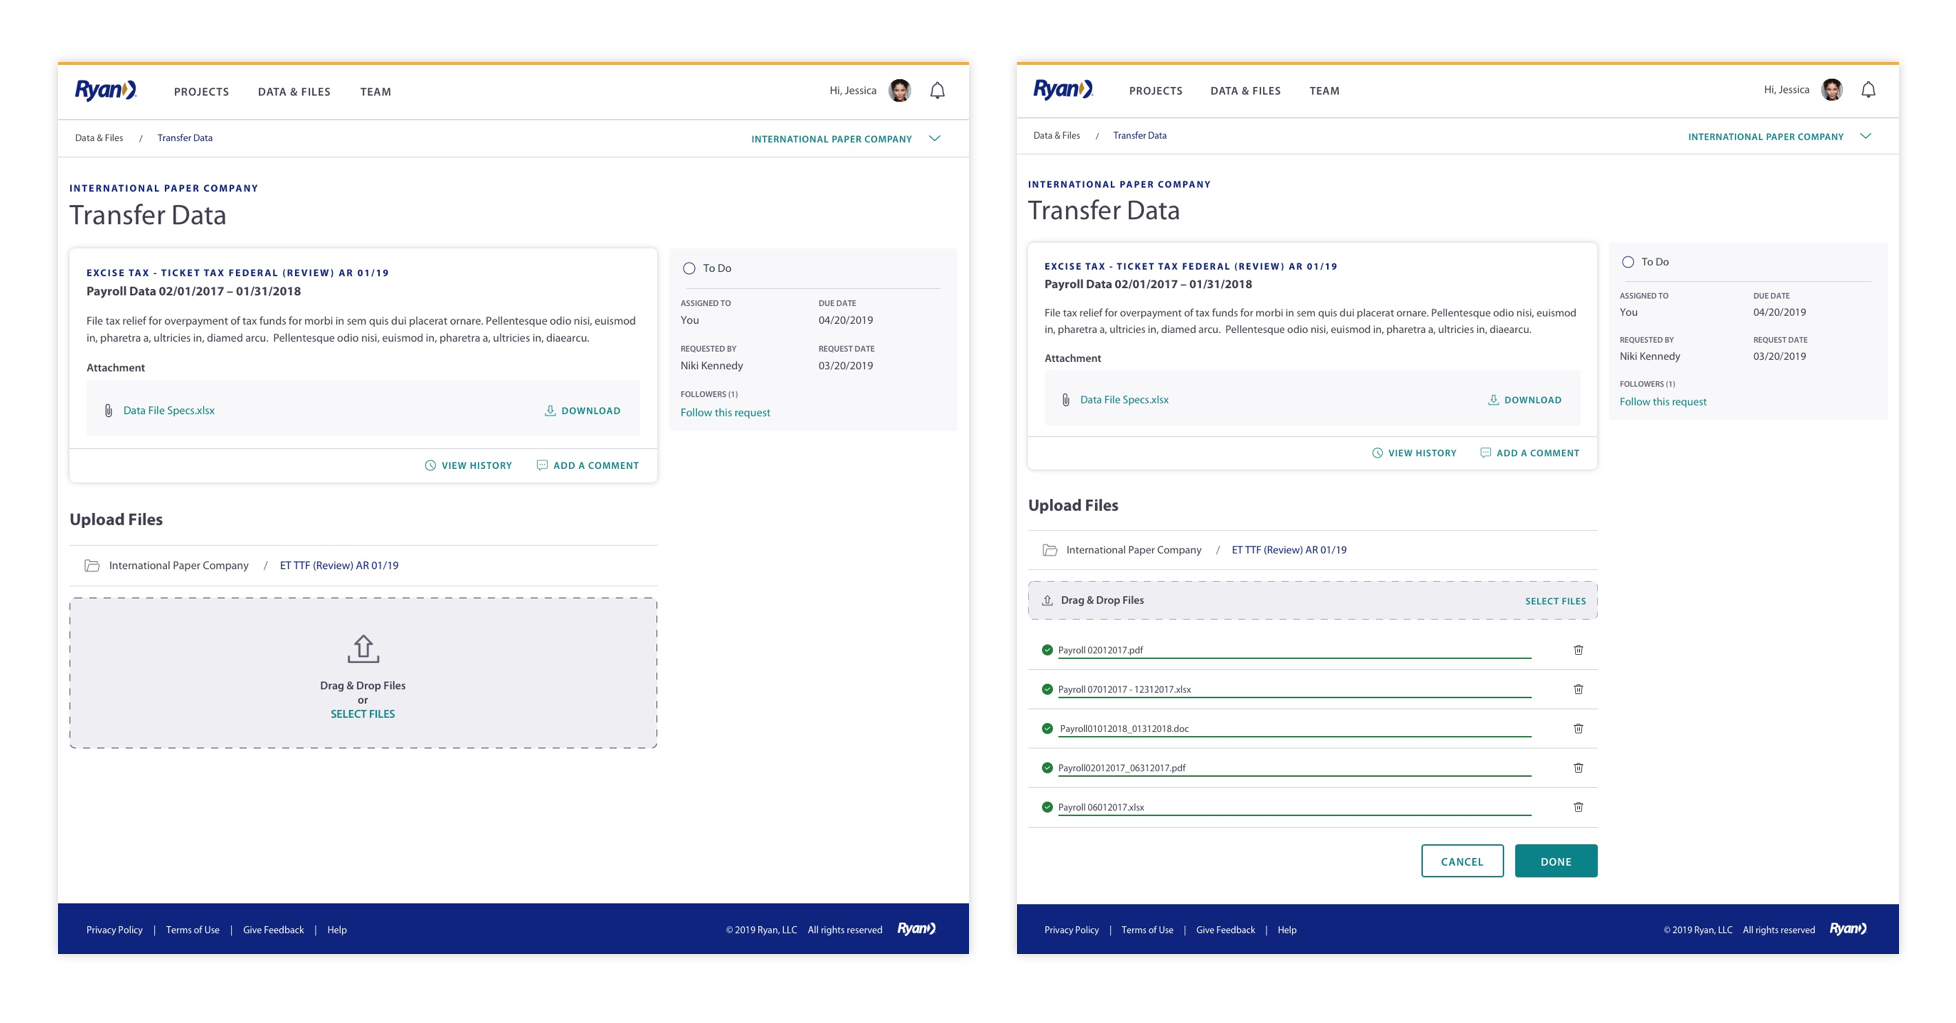Delete Payroll 06012017.xlsx with trash icon
The height and width of the screenshot is (1023, 1956).
(x=1578, y=807)
